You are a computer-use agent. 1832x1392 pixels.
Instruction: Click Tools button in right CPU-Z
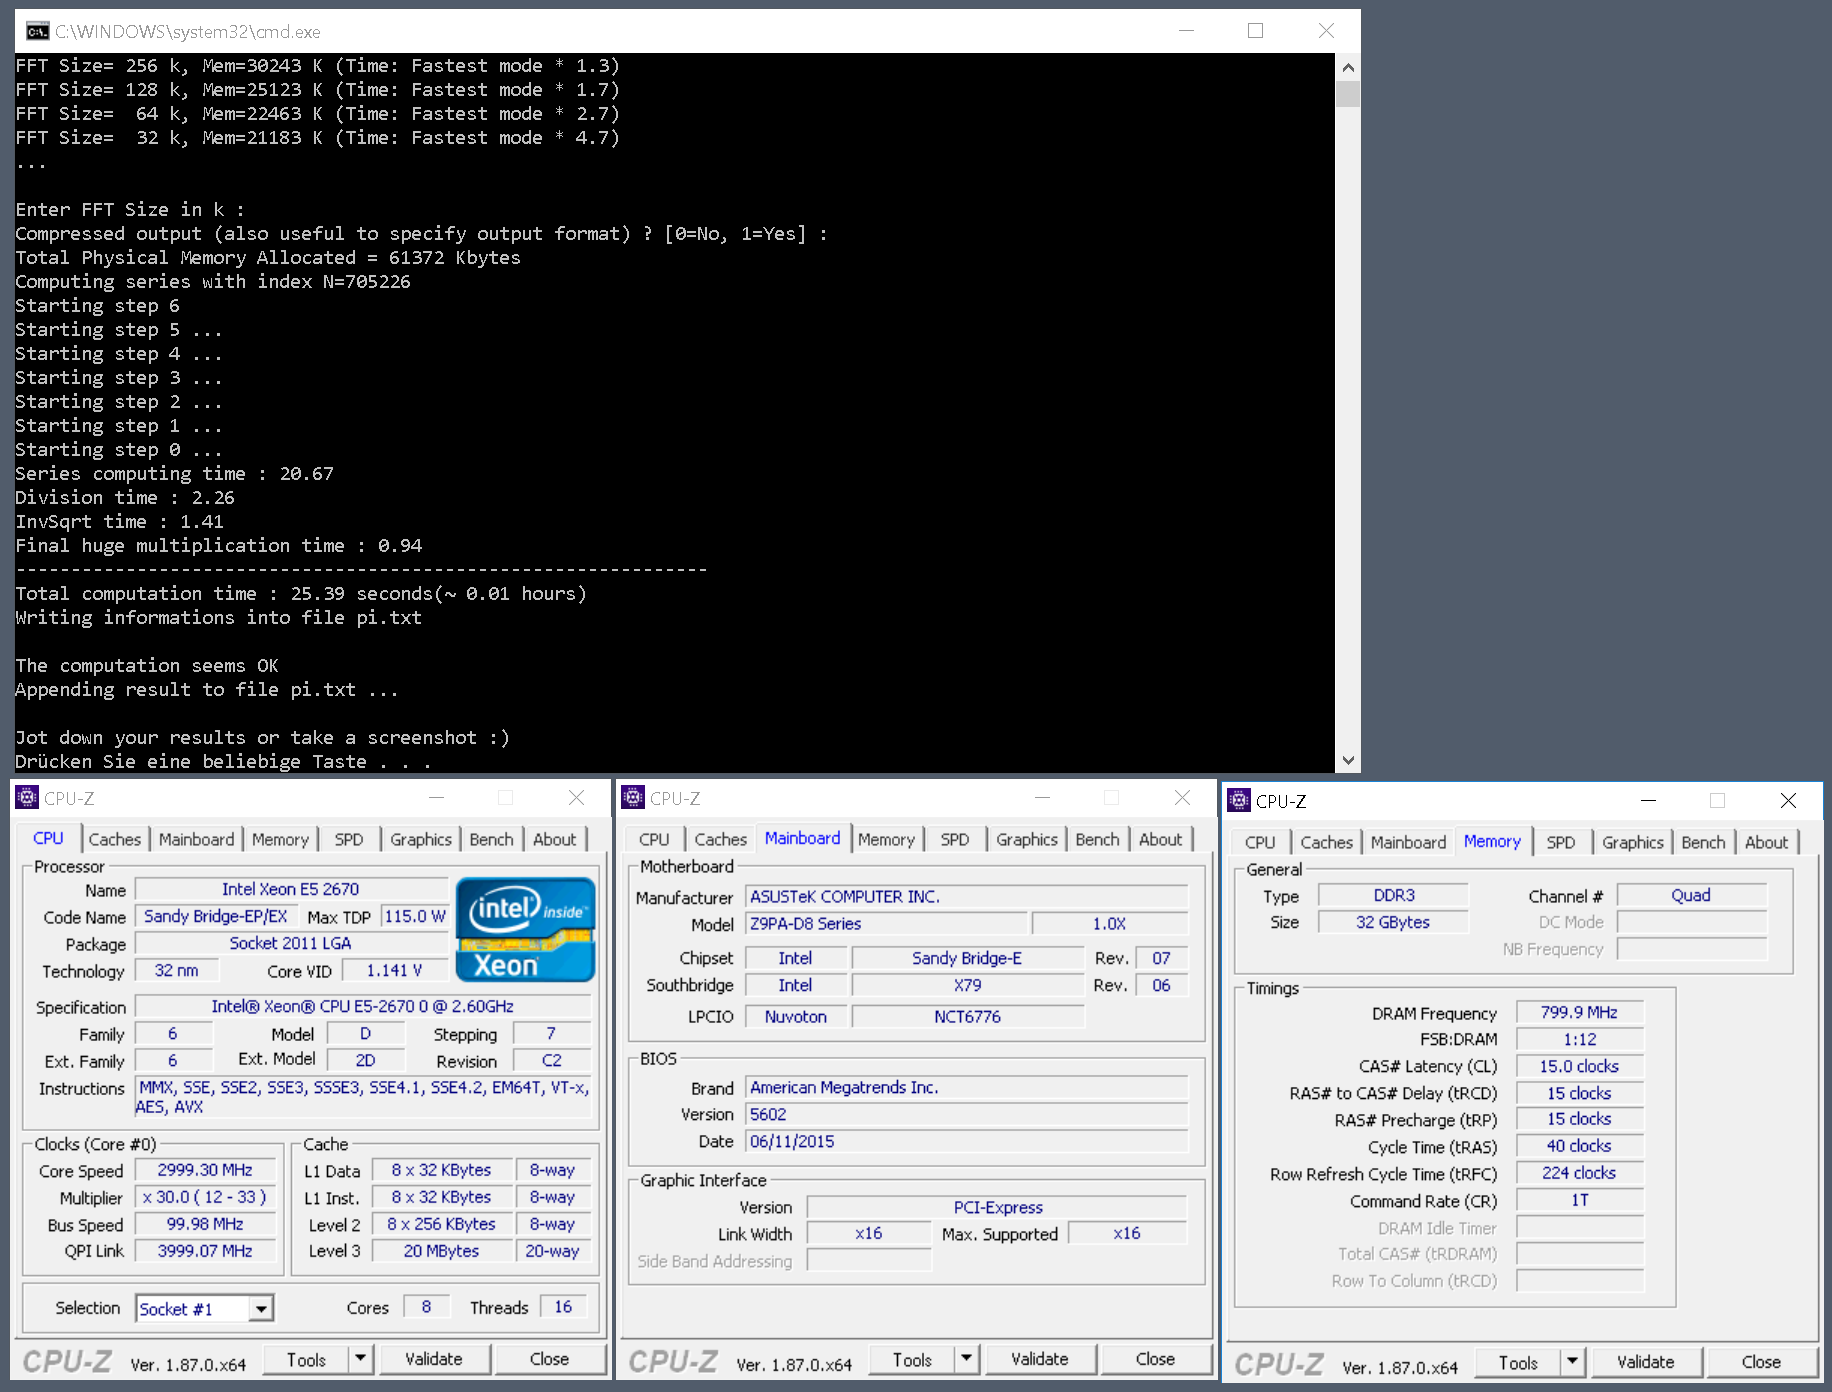1518,1362
